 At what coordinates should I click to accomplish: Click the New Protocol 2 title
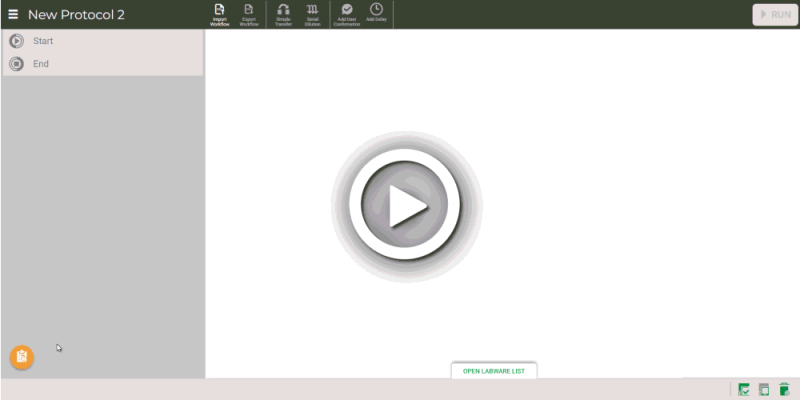point(76,15)
